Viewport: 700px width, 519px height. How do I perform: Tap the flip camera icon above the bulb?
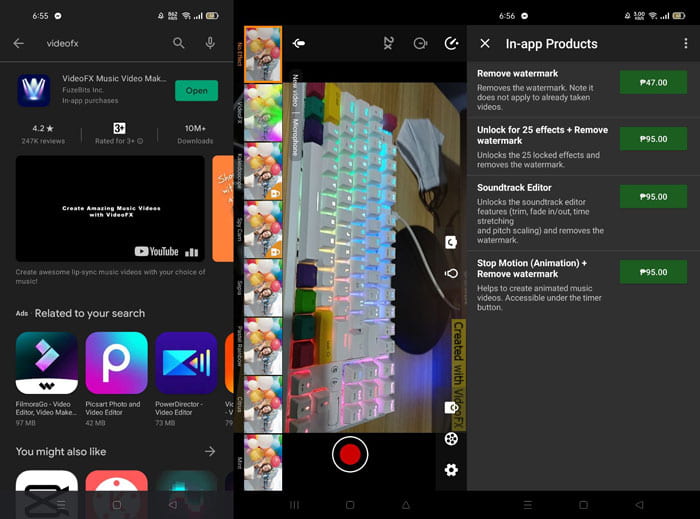click(x=451, y=242)
